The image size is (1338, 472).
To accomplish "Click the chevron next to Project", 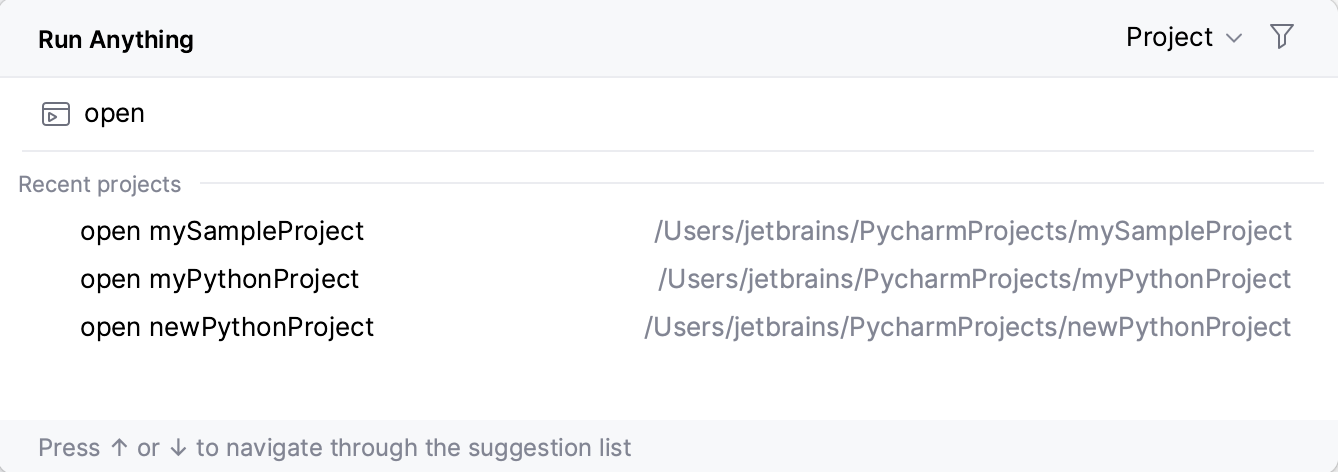I will point(1234,39).
